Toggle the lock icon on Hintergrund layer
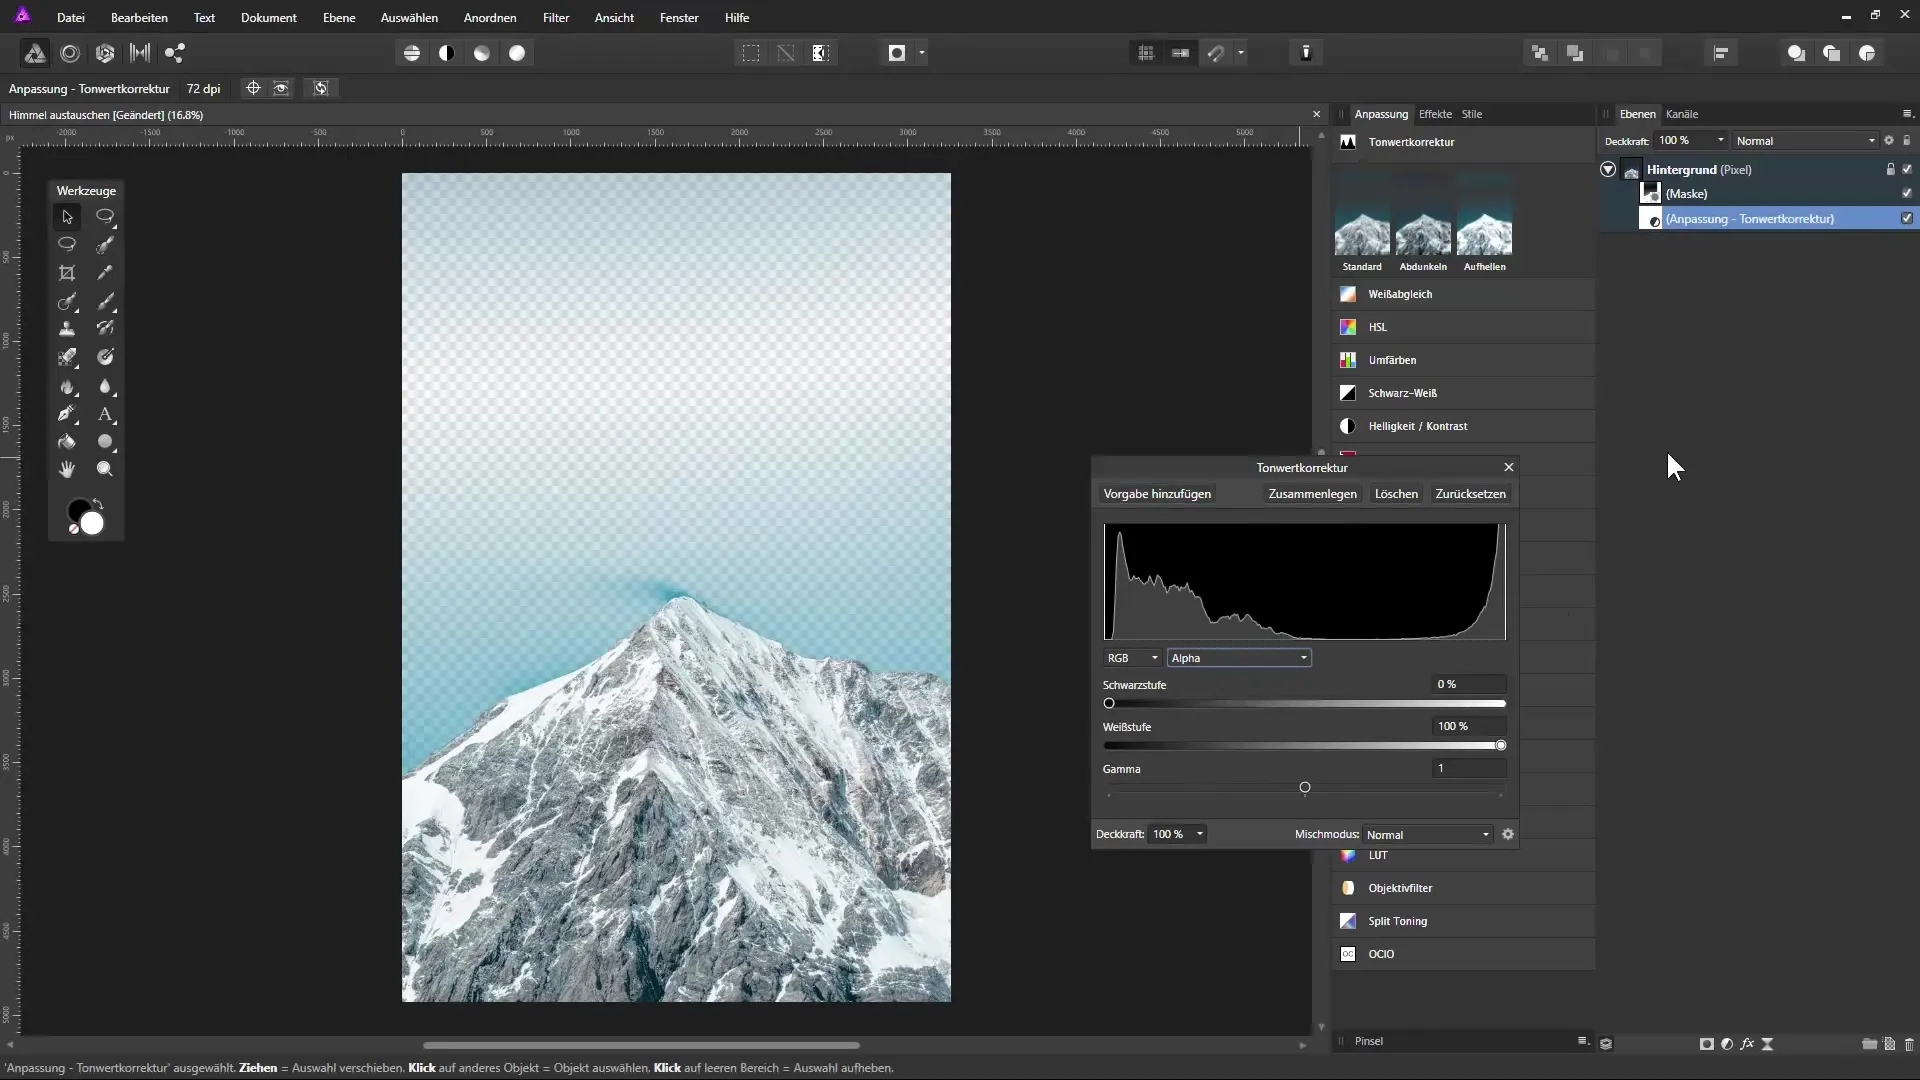 (1890, 169)
